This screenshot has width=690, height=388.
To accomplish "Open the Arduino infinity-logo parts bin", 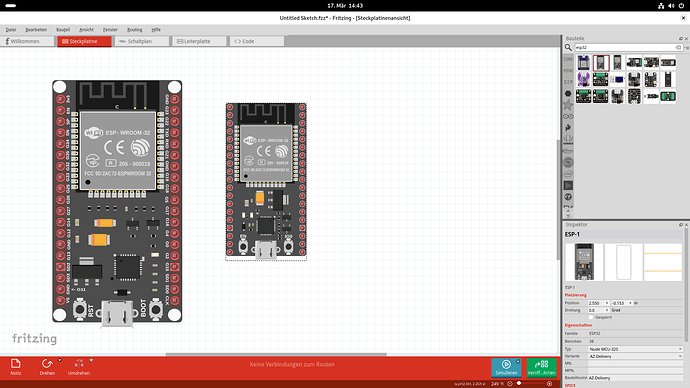I will (568, 117).
